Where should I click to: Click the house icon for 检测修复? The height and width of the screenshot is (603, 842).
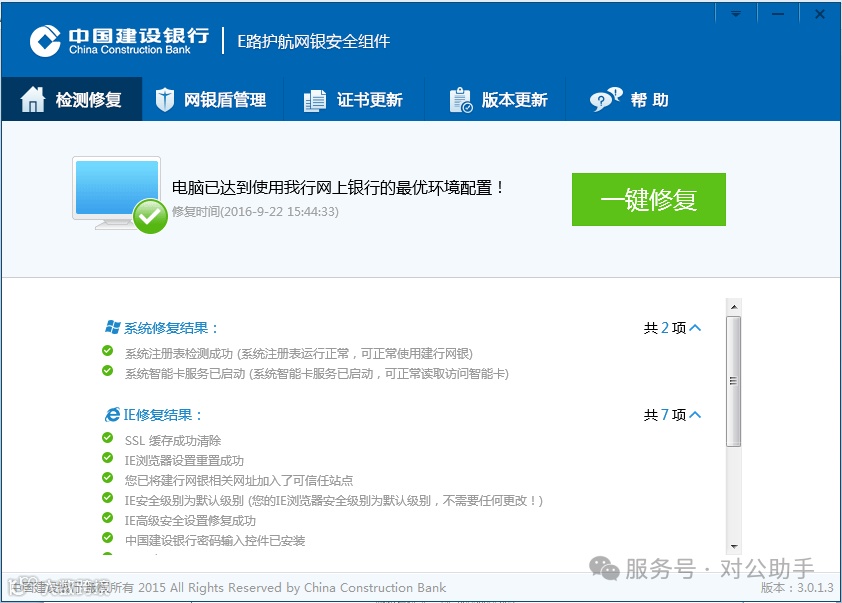point(33,99)
